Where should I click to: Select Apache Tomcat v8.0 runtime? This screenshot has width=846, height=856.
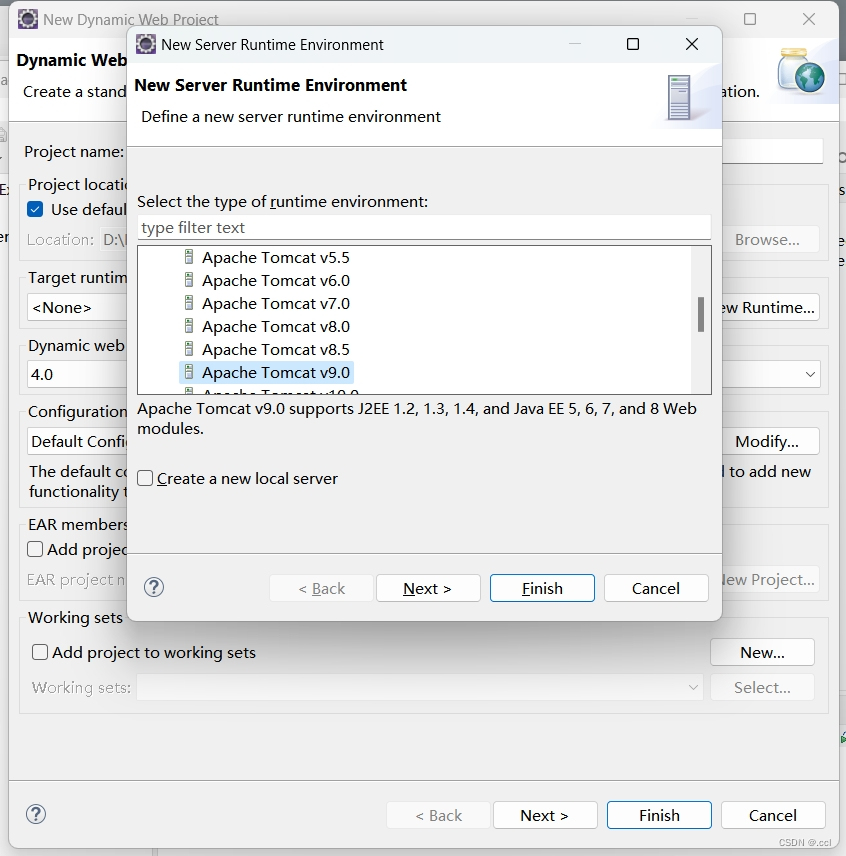pyautogui.click(x=276, y=326)
